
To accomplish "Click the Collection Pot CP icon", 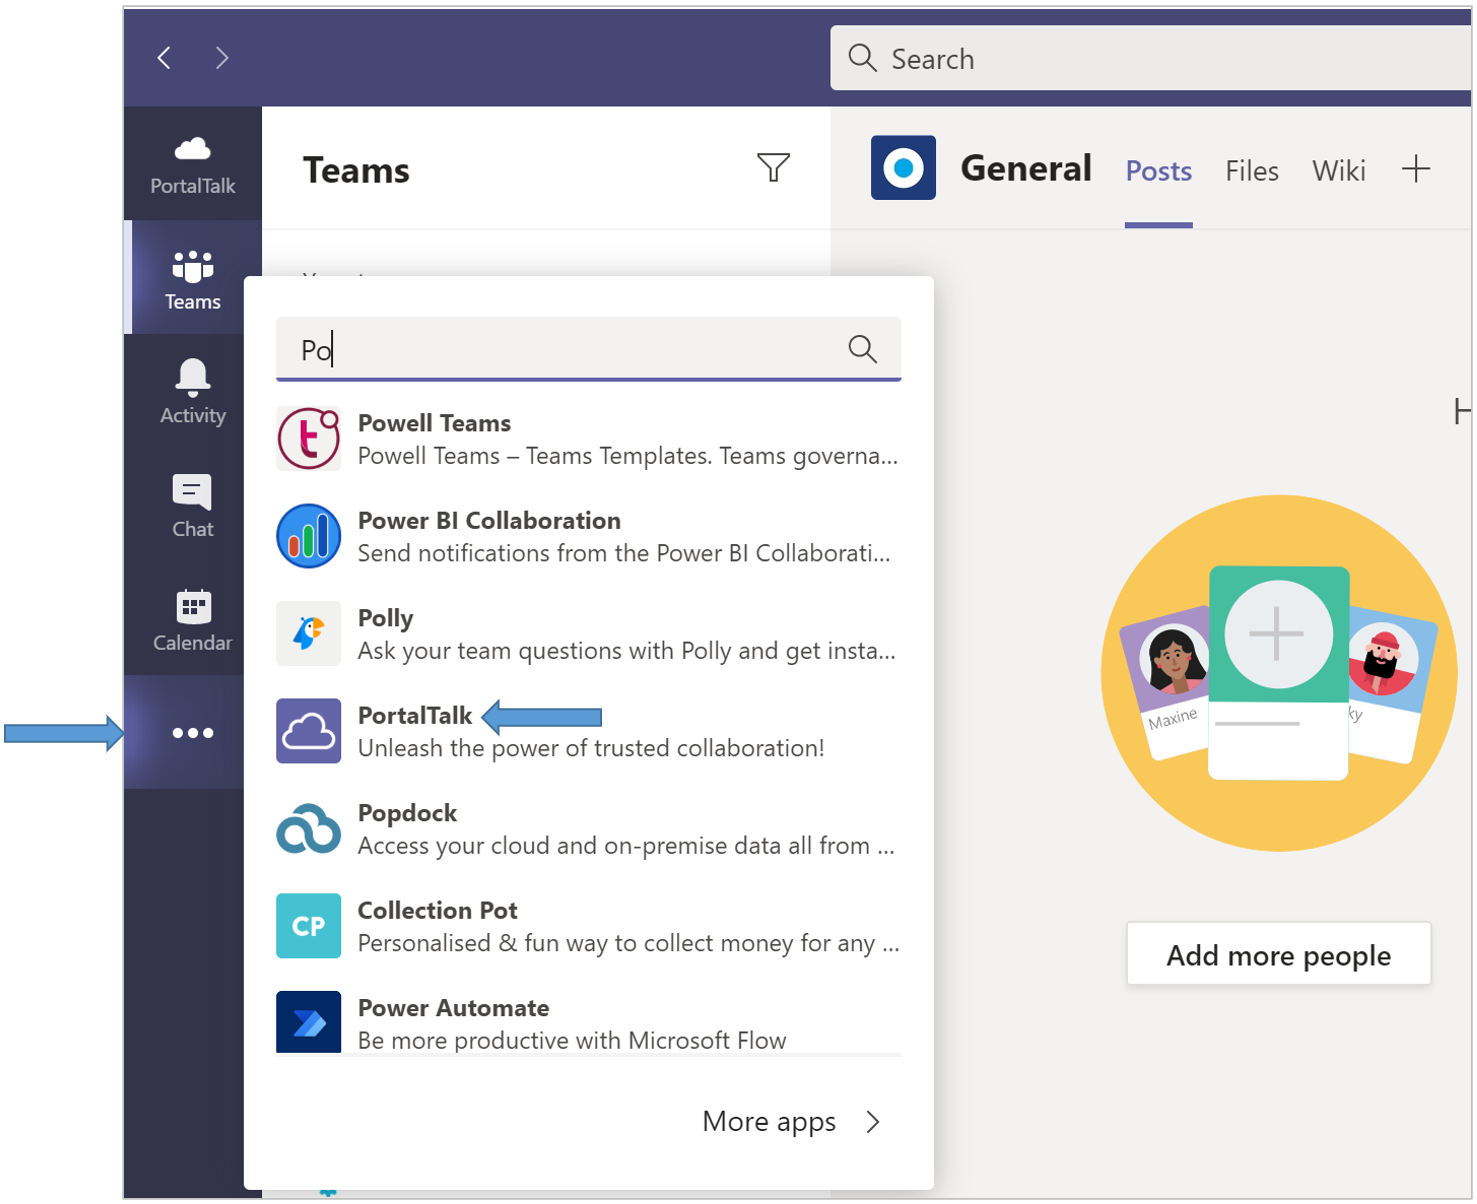I will pos(309,926).
